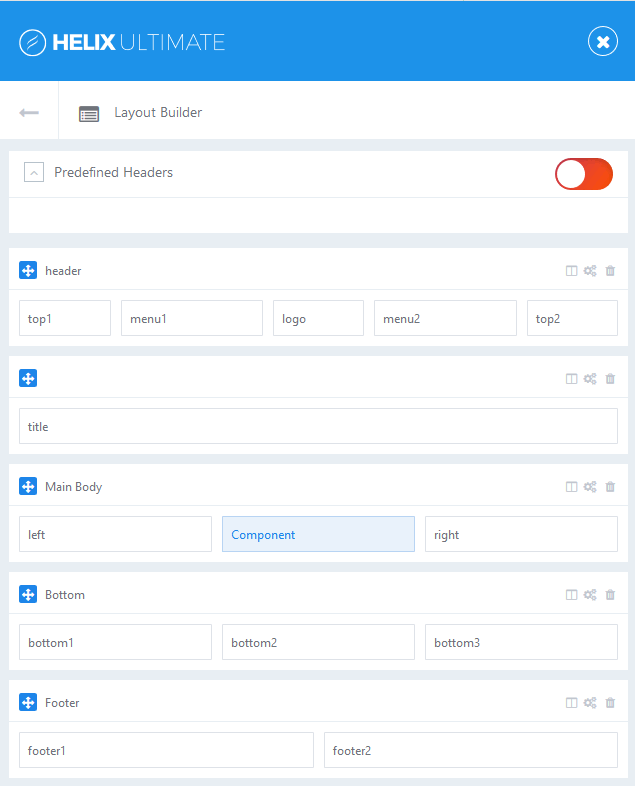Image resolution: width=635 pixels, height=786 pixels.
Task: Grab the header row move handle
Action: [28, 271]
